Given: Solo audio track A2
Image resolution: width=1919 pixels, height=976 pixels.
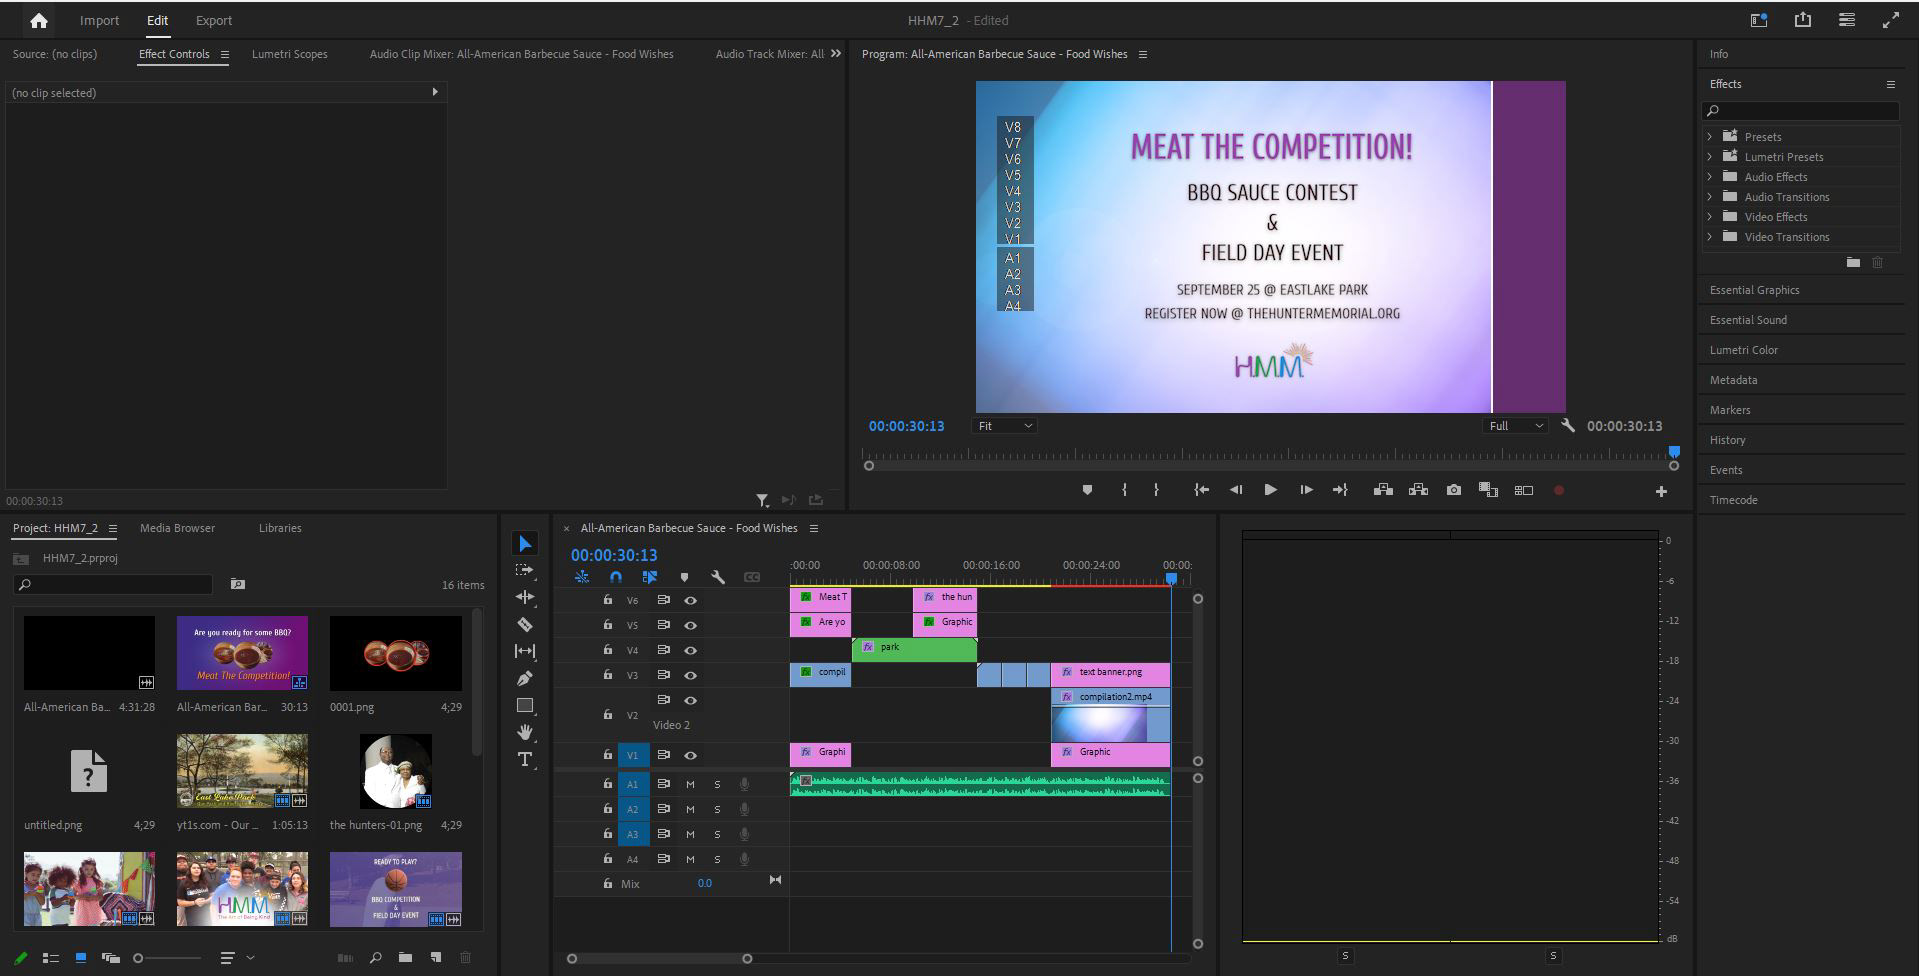Looking at the screenshot, I should (x=717, y=809).
